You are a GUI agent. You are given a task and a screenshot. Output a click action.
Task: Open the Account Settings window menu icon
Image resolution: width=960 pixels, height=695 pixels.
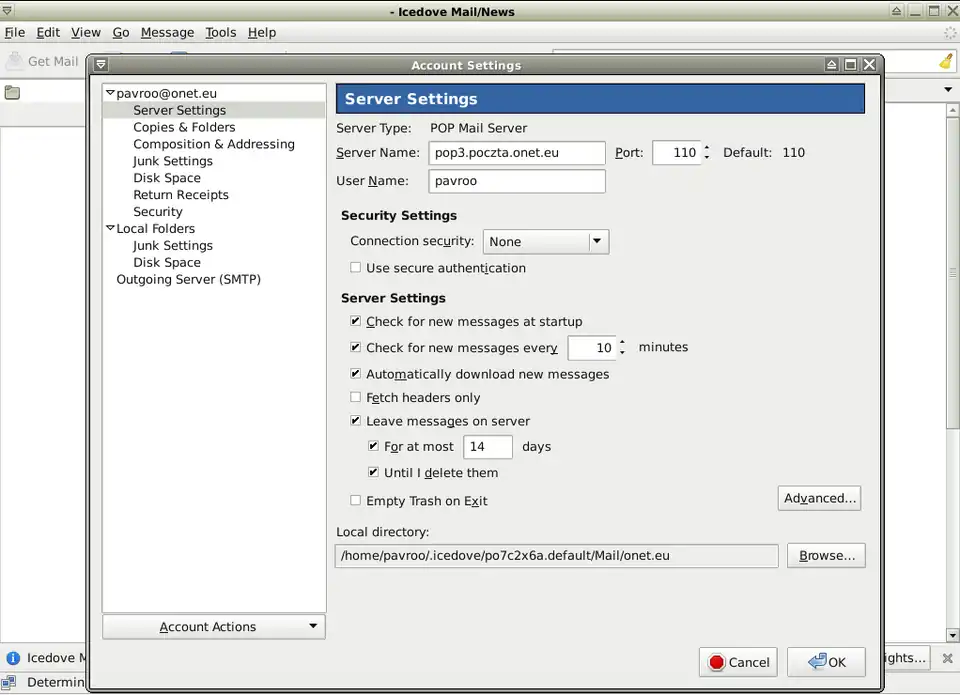coord(100,65)
